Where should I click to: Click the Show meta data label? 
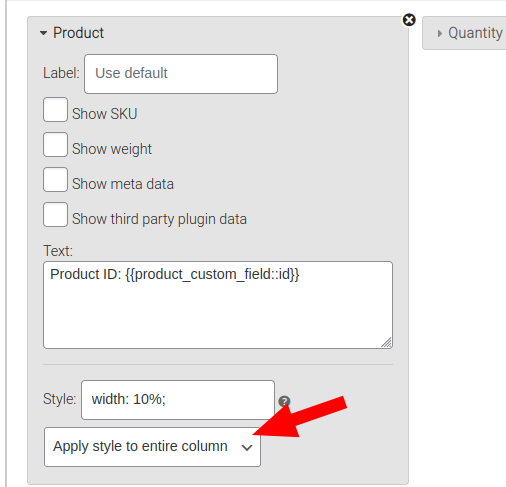123,184
